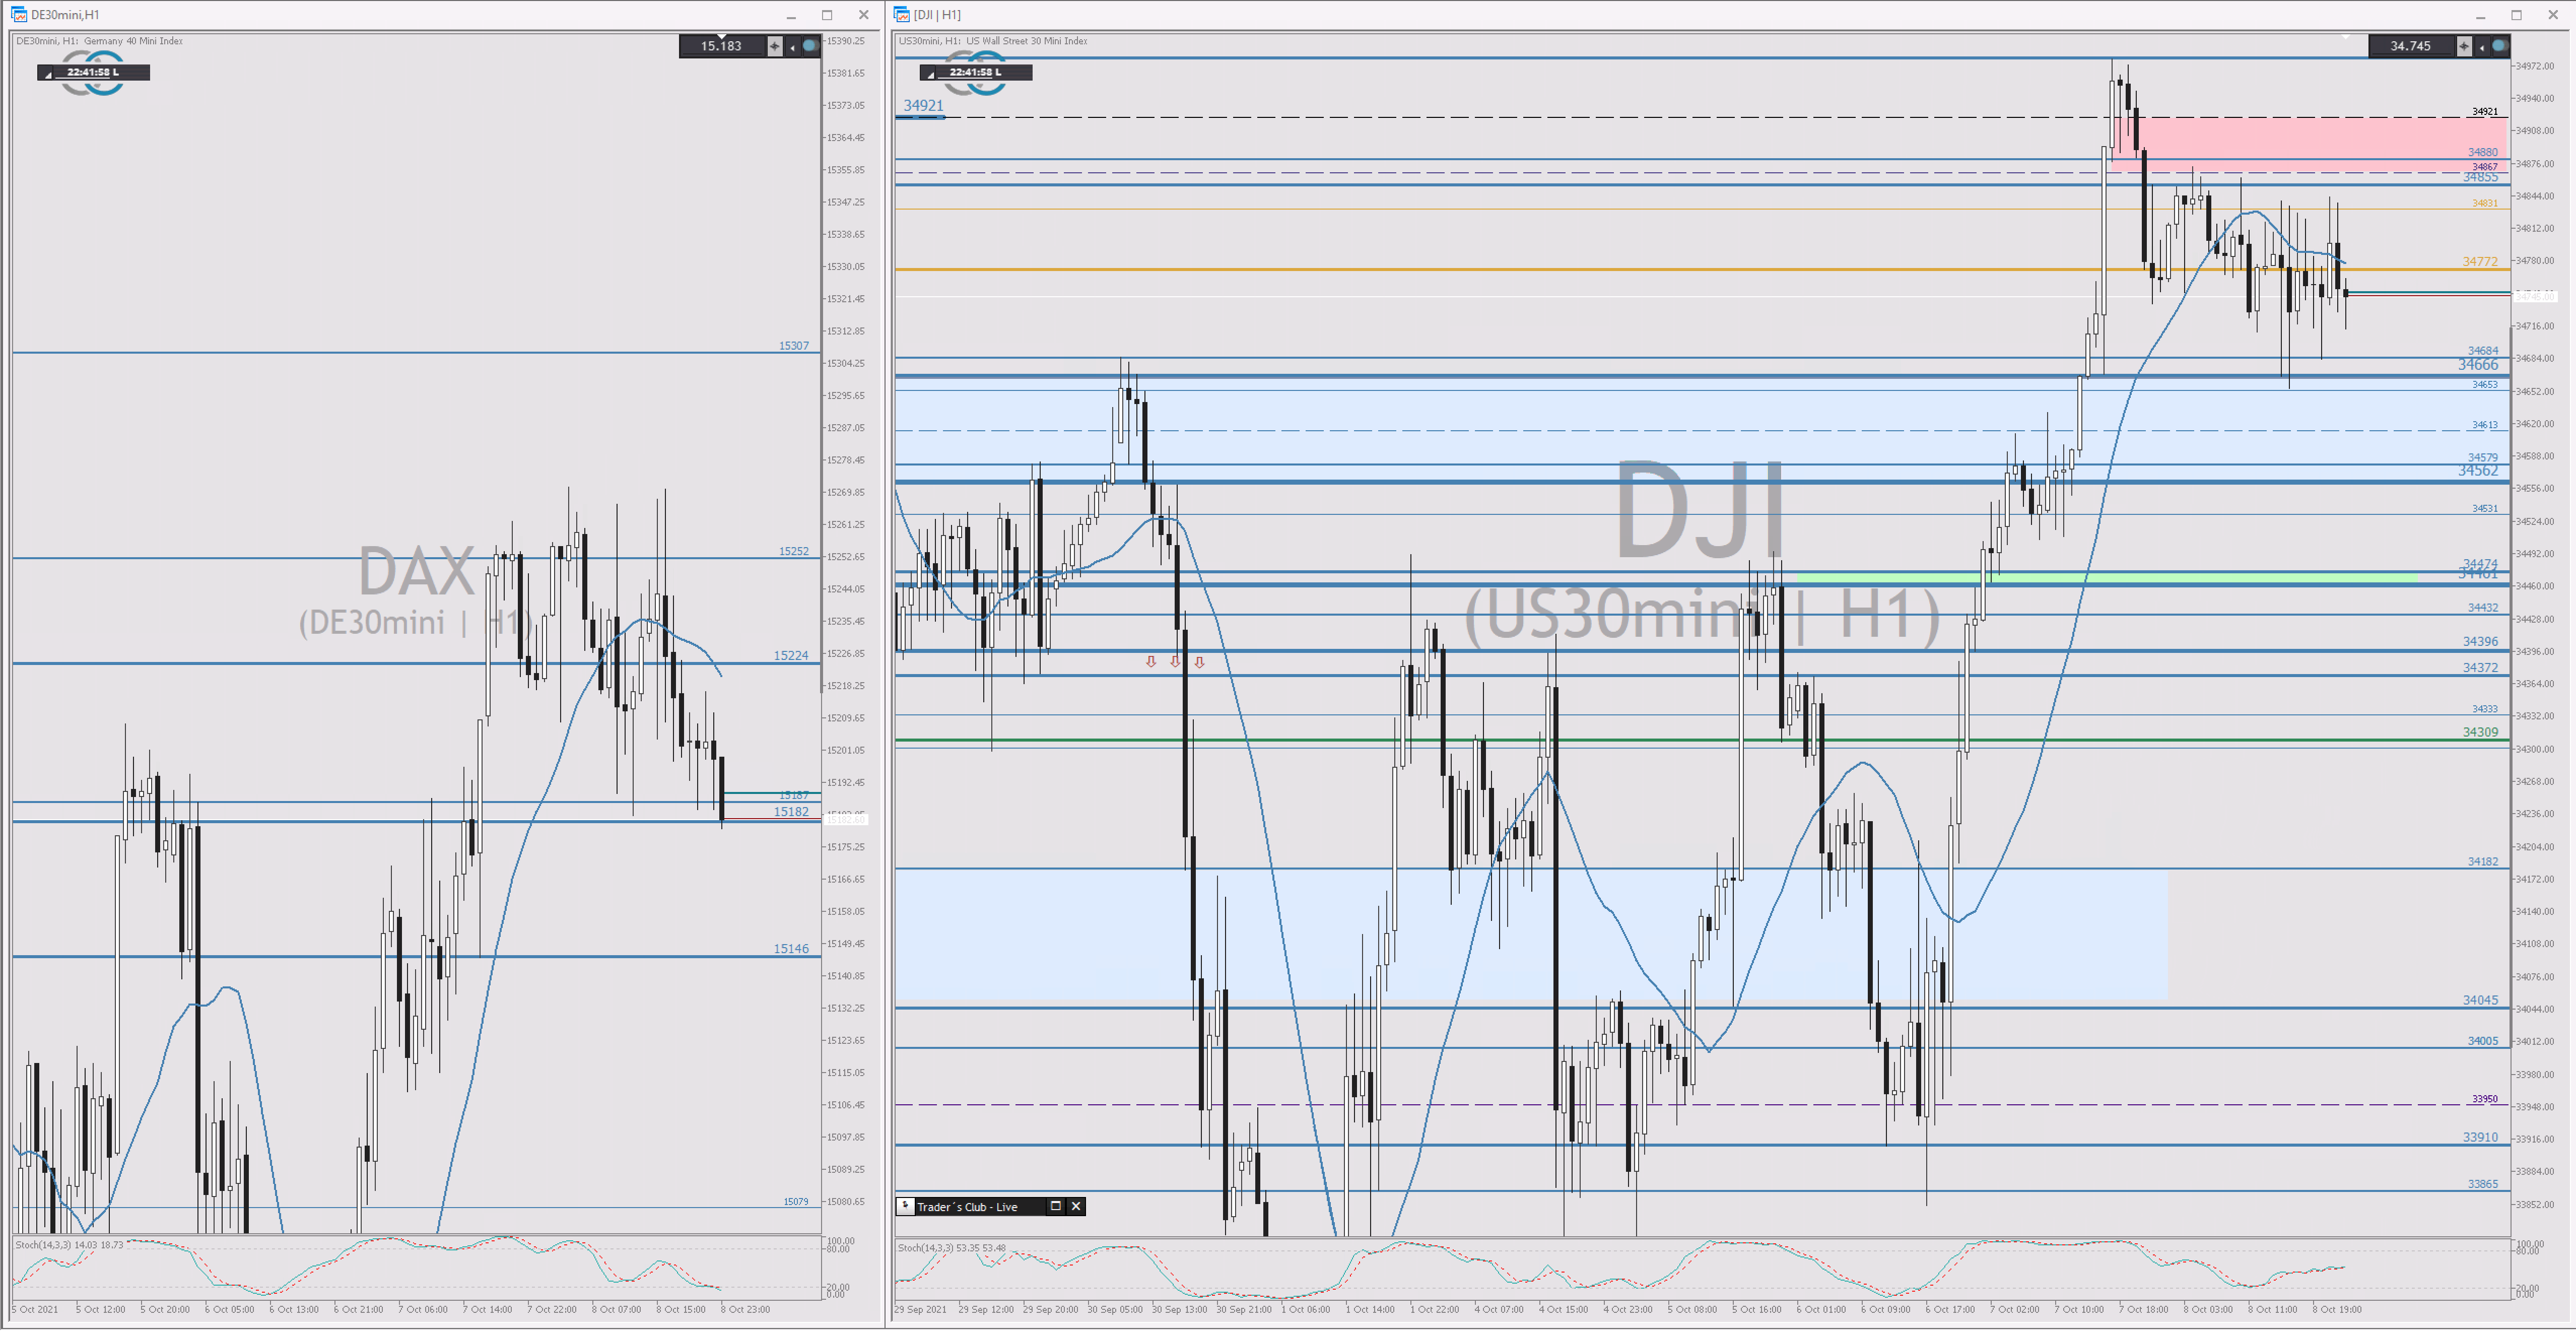Click the 15.183 price field in DAX chart
This screenshot has height=1331, width=2576.
[x=722, y=46]
